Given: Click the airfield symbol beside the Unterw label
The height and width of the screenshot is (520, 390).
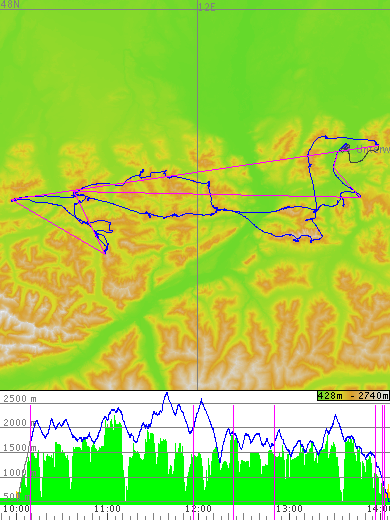Looking at the screenshot, I should 345,147.
